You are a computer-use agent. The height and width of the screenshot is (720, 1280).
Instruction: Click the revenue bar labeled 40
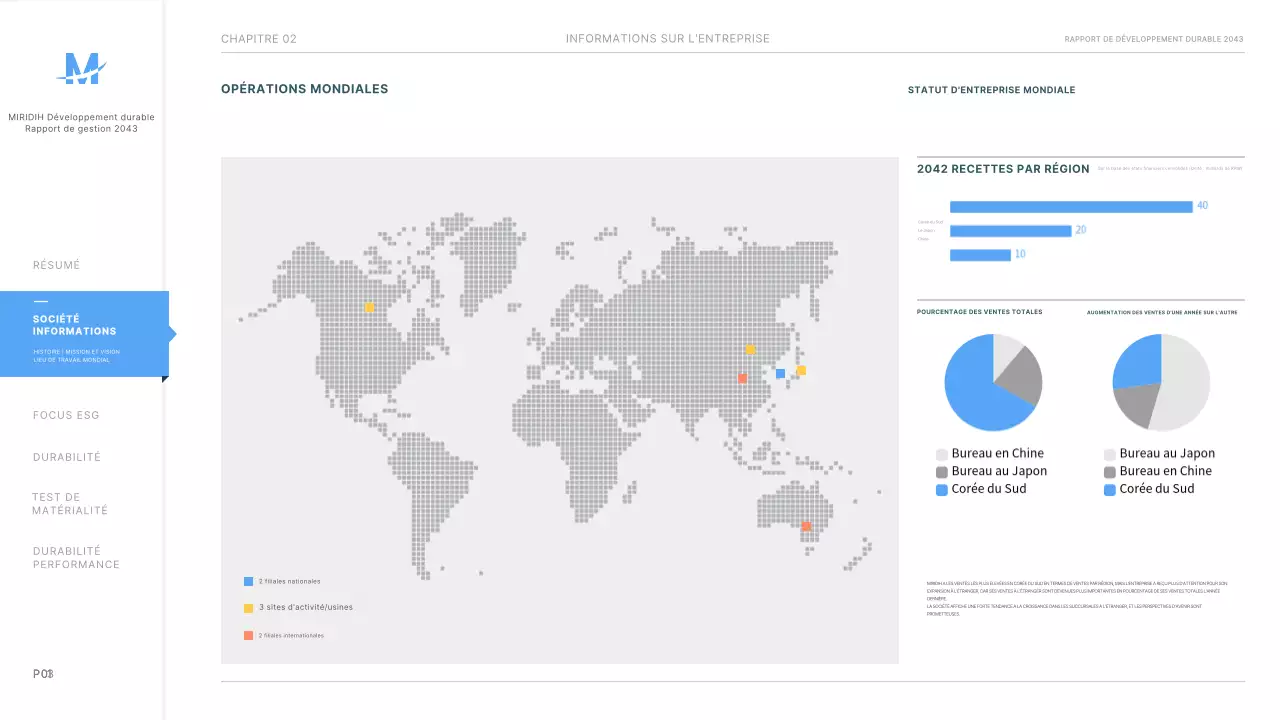tap(1070, 207)
